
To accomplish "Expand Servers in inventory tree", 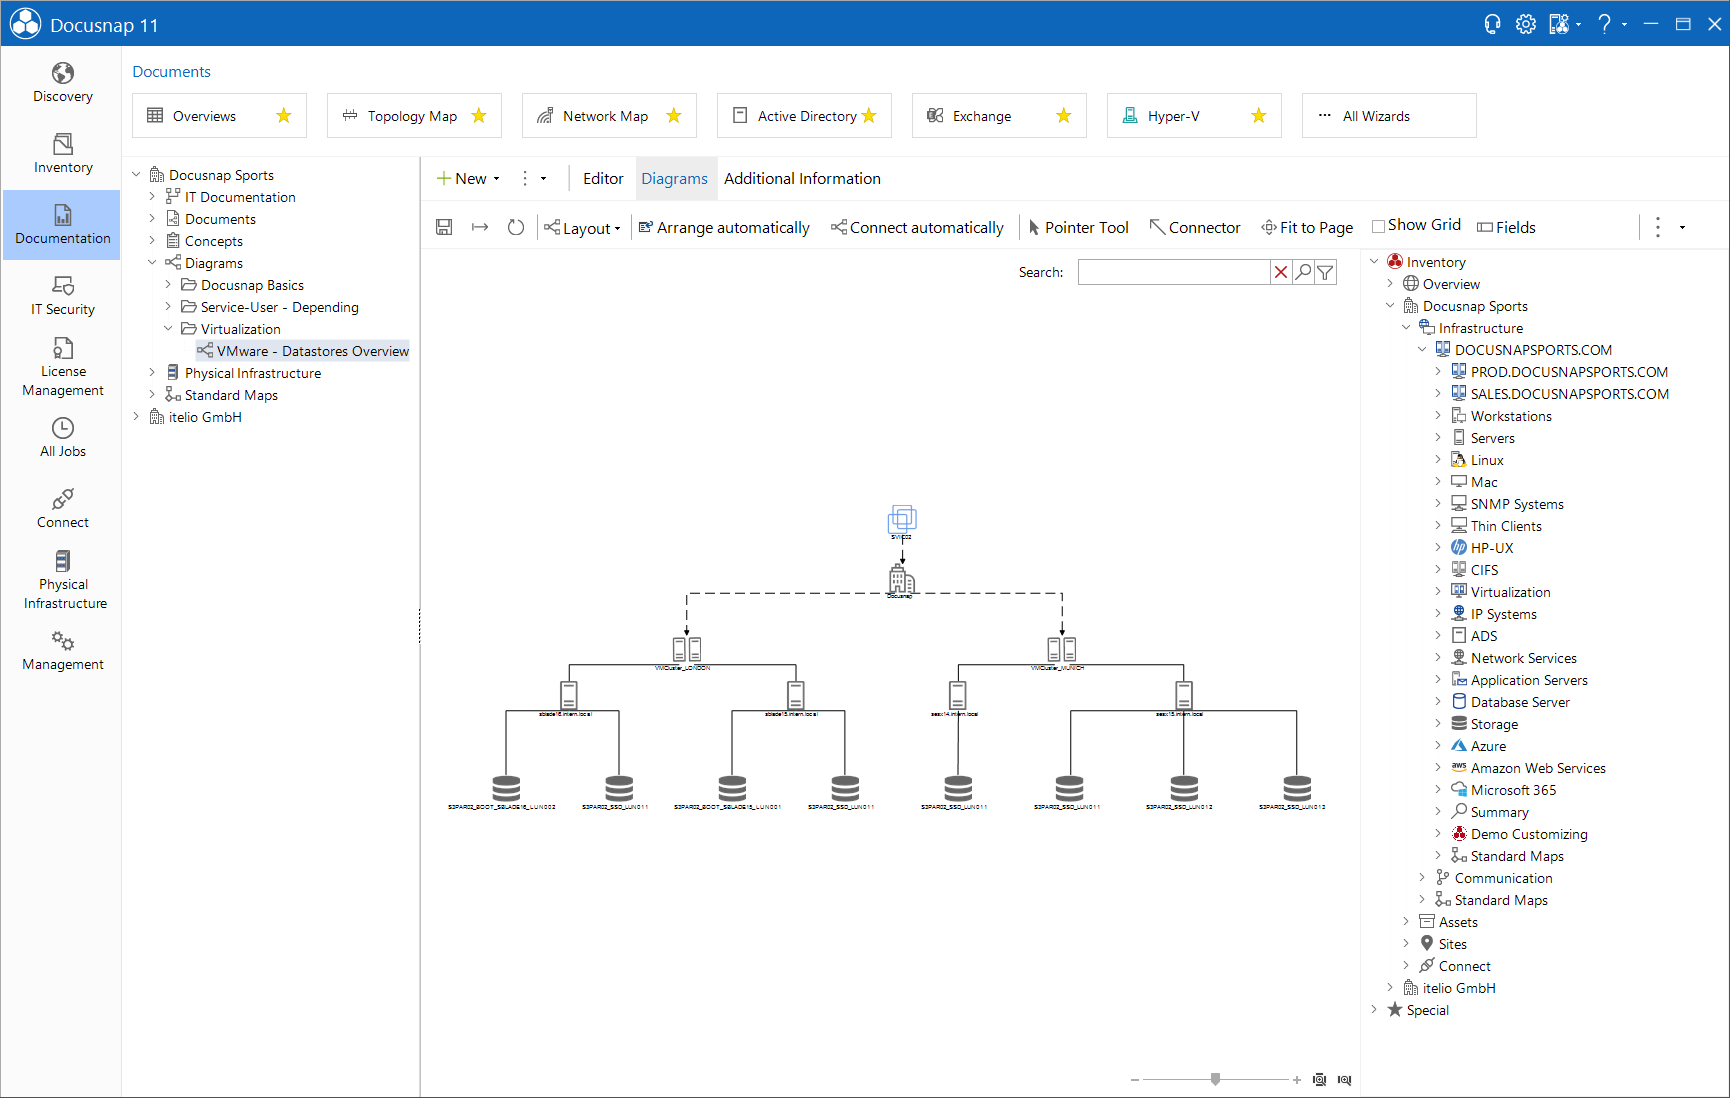I will pos(1438,438).
